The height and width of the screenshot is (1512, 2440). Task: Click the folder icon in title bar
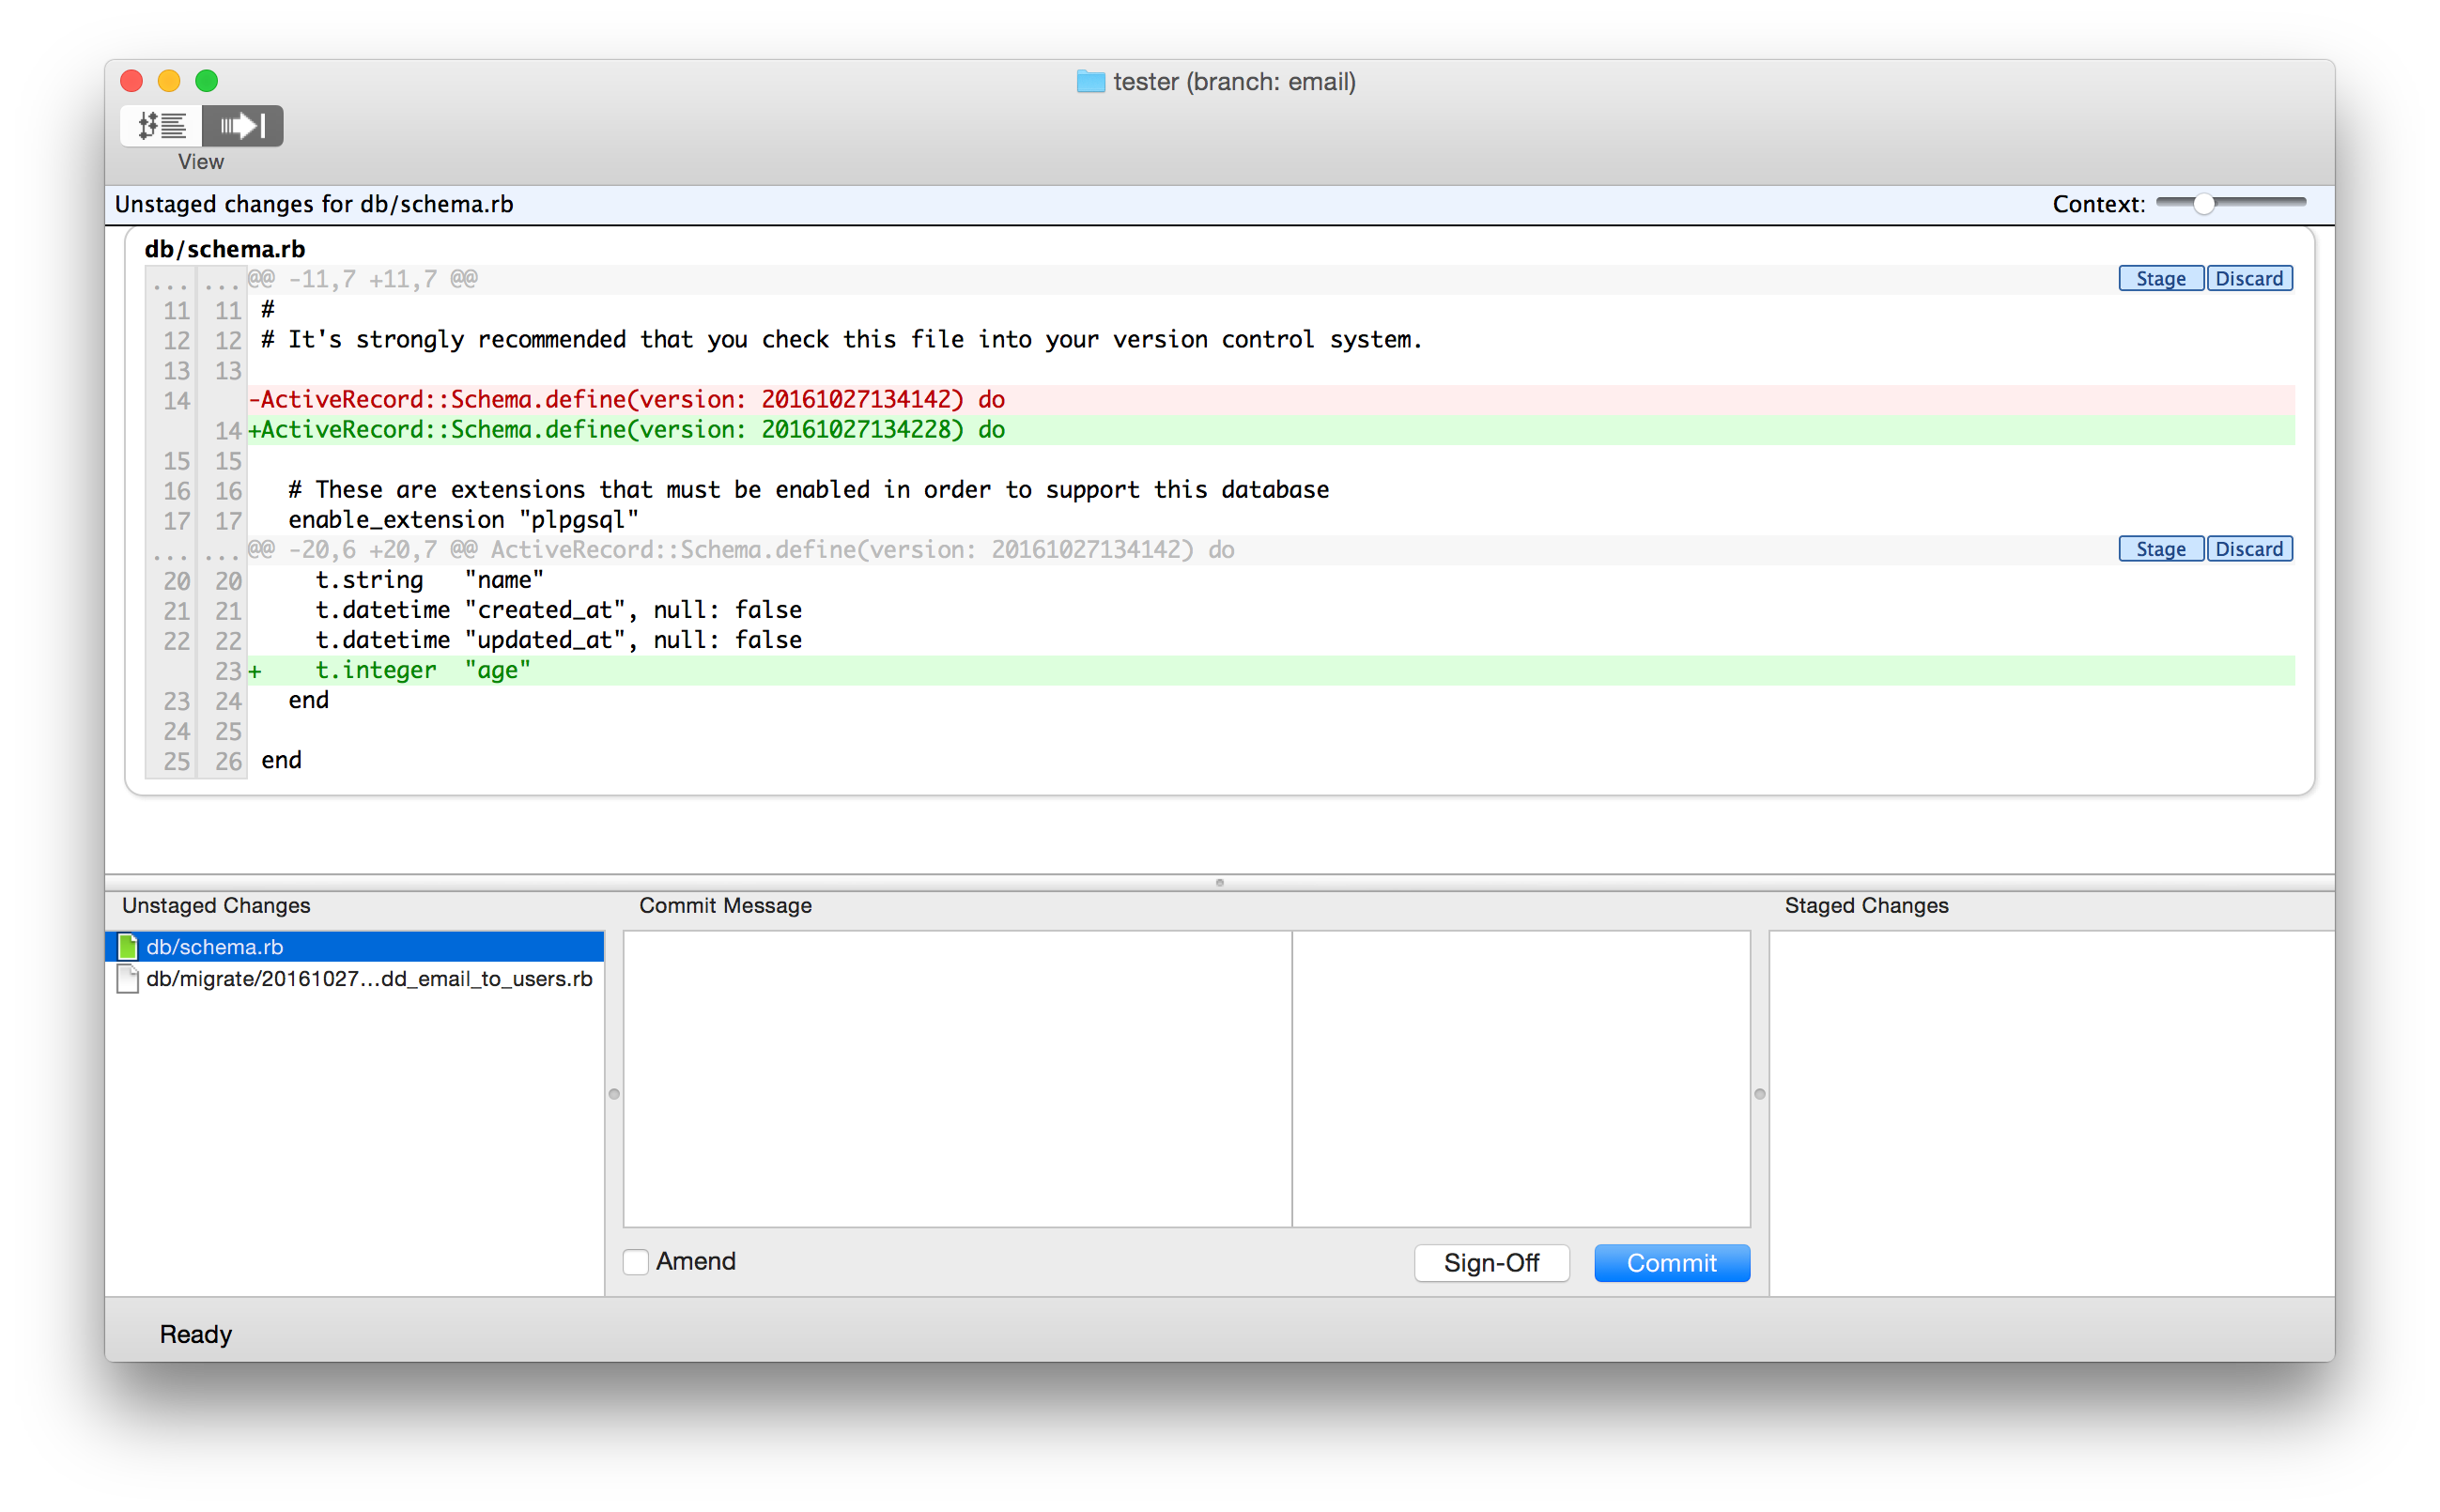[1090, 82]
